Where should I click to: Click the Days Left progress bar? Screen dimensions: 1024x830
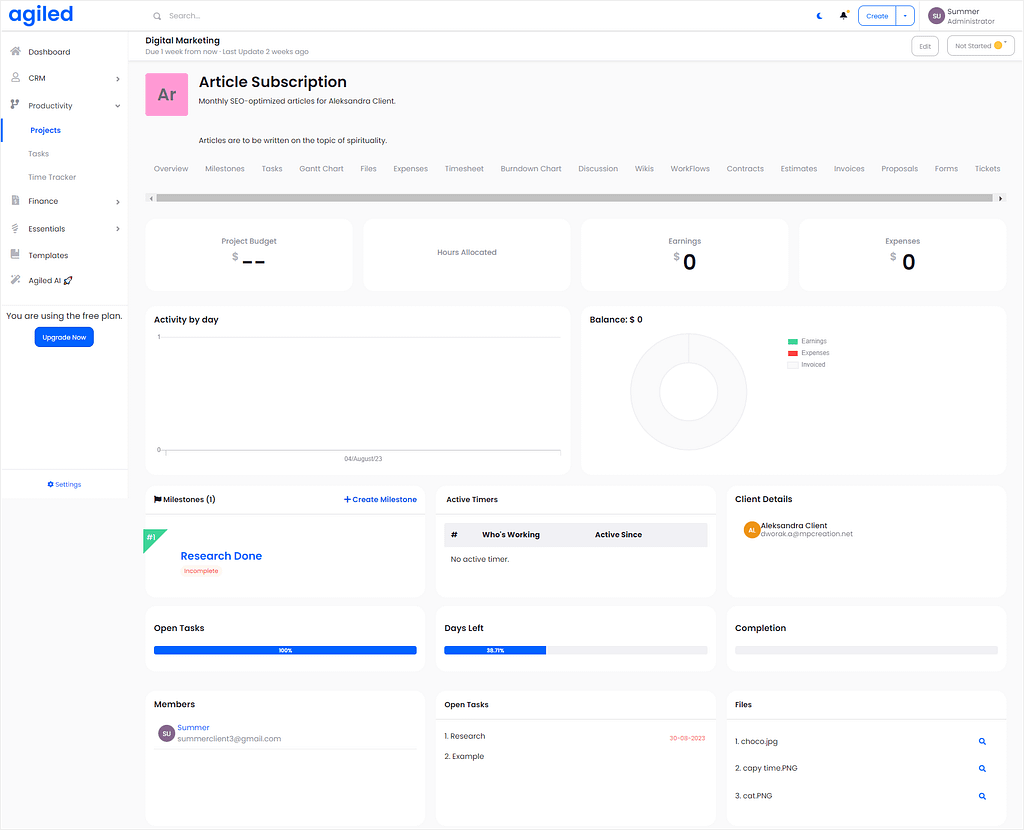(575, 650)
